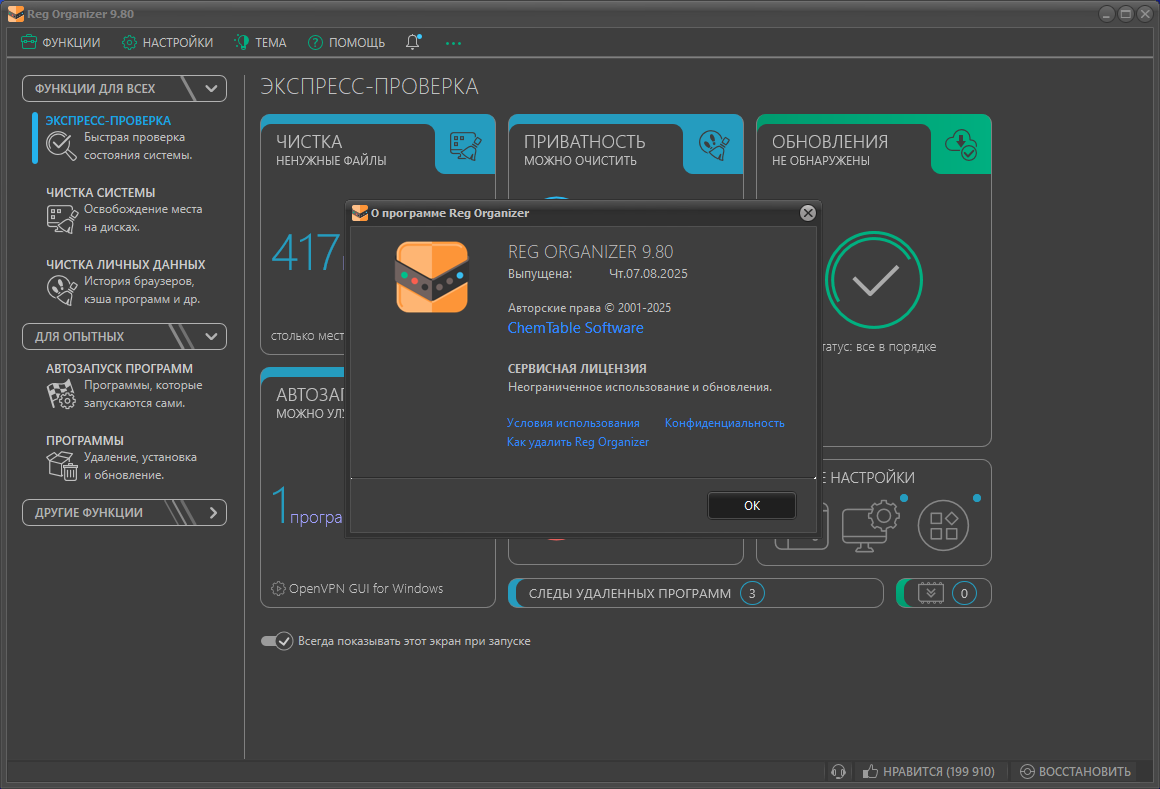
Task: Click the thumbs-up like icon
Action: (870, 771)
